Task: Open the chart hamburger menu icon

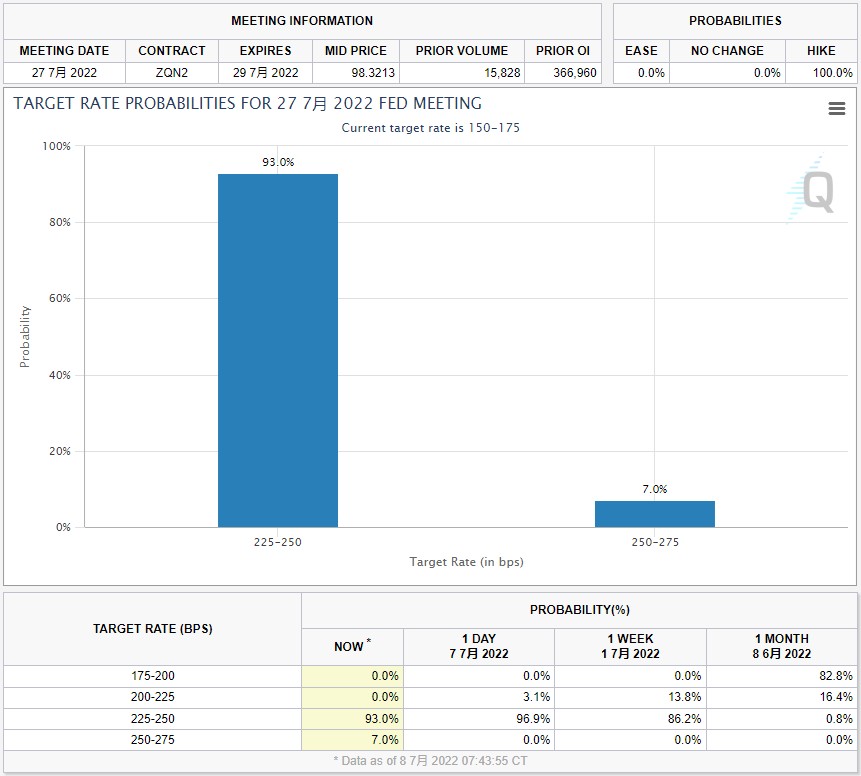Action: point(836,109)
